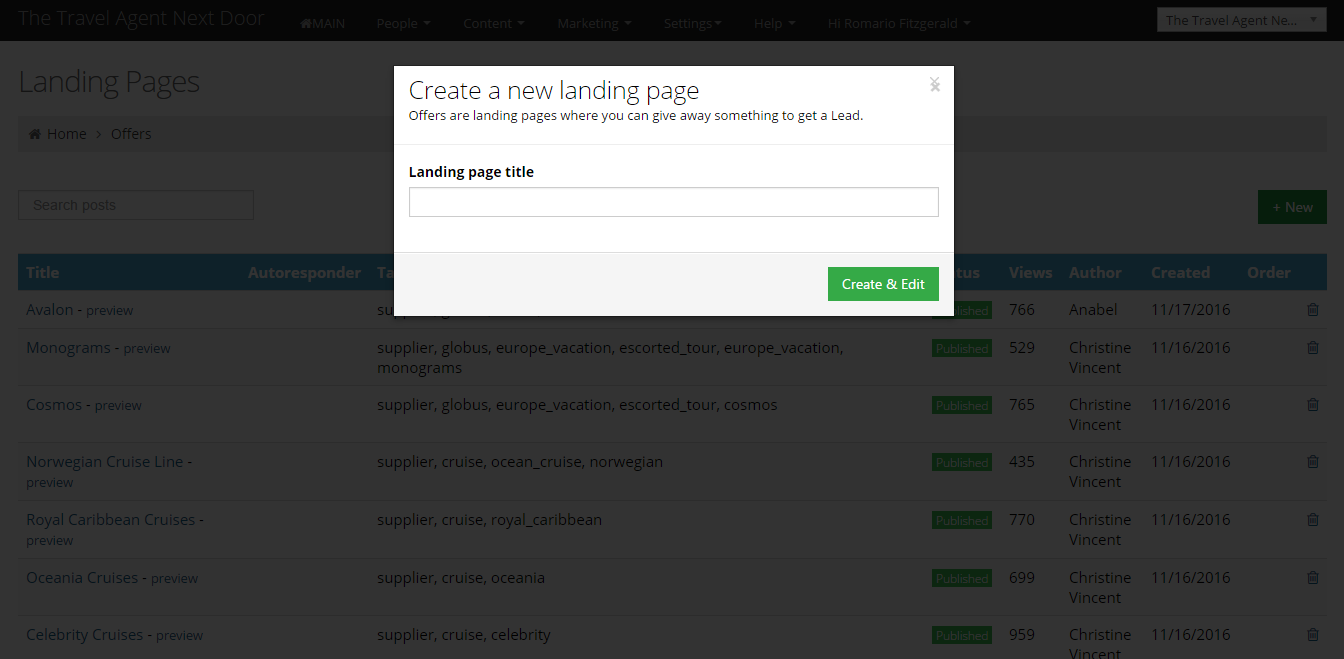Open the Settings menu
Screen dimensions: 1344x659
(x=692, y=24)
